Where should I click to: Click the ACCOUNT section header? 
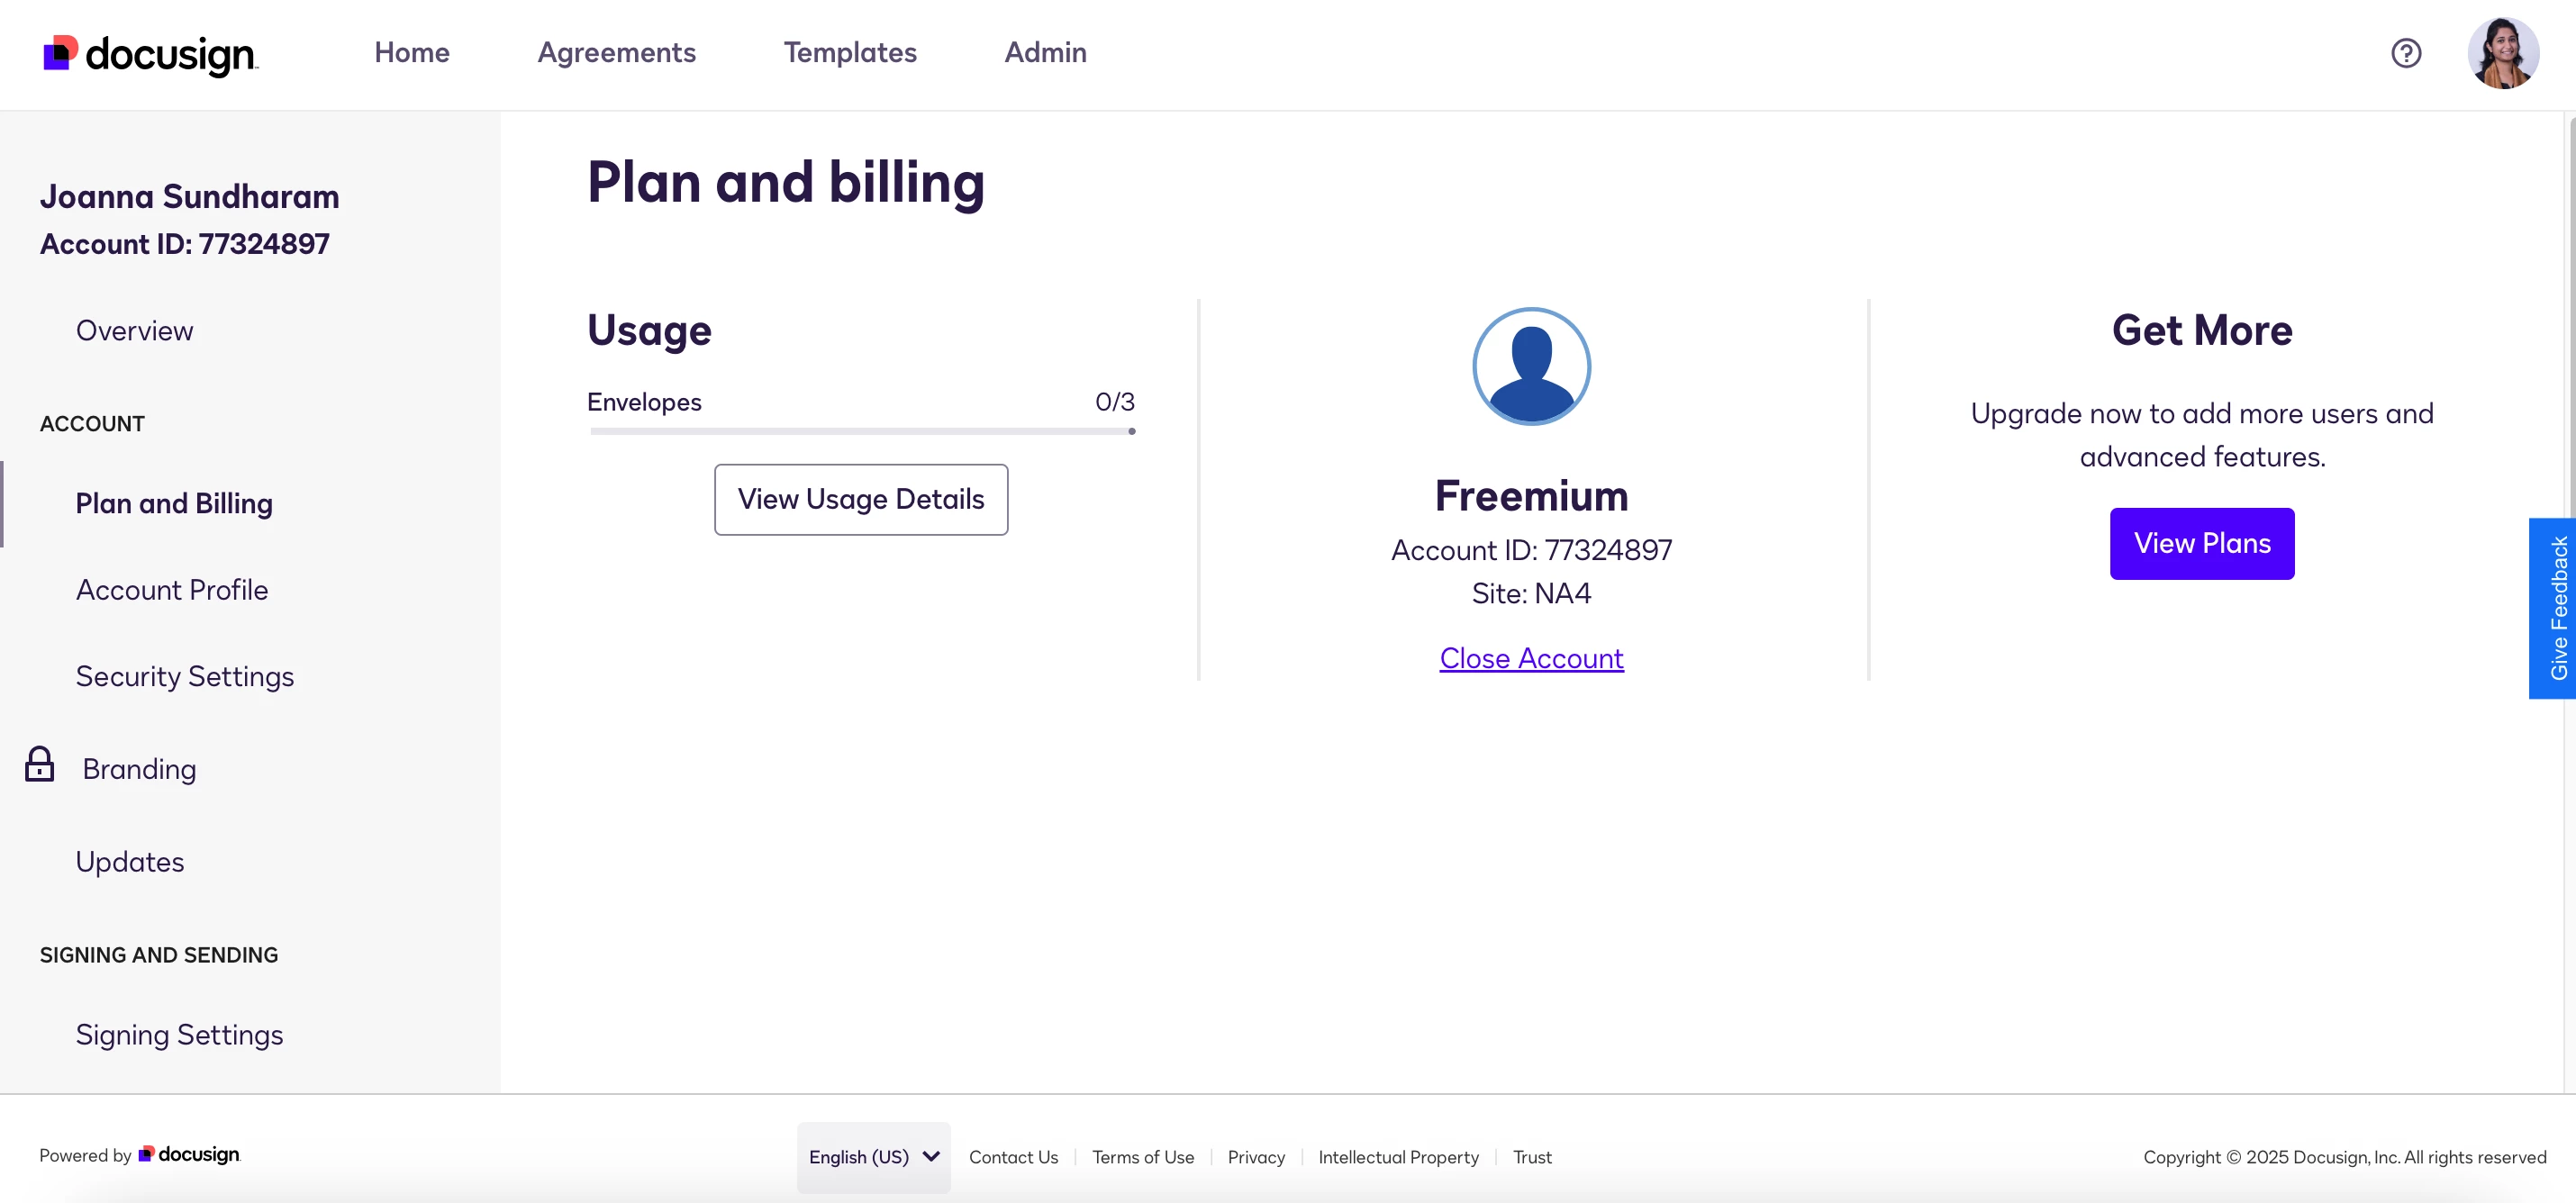(92, 424)
